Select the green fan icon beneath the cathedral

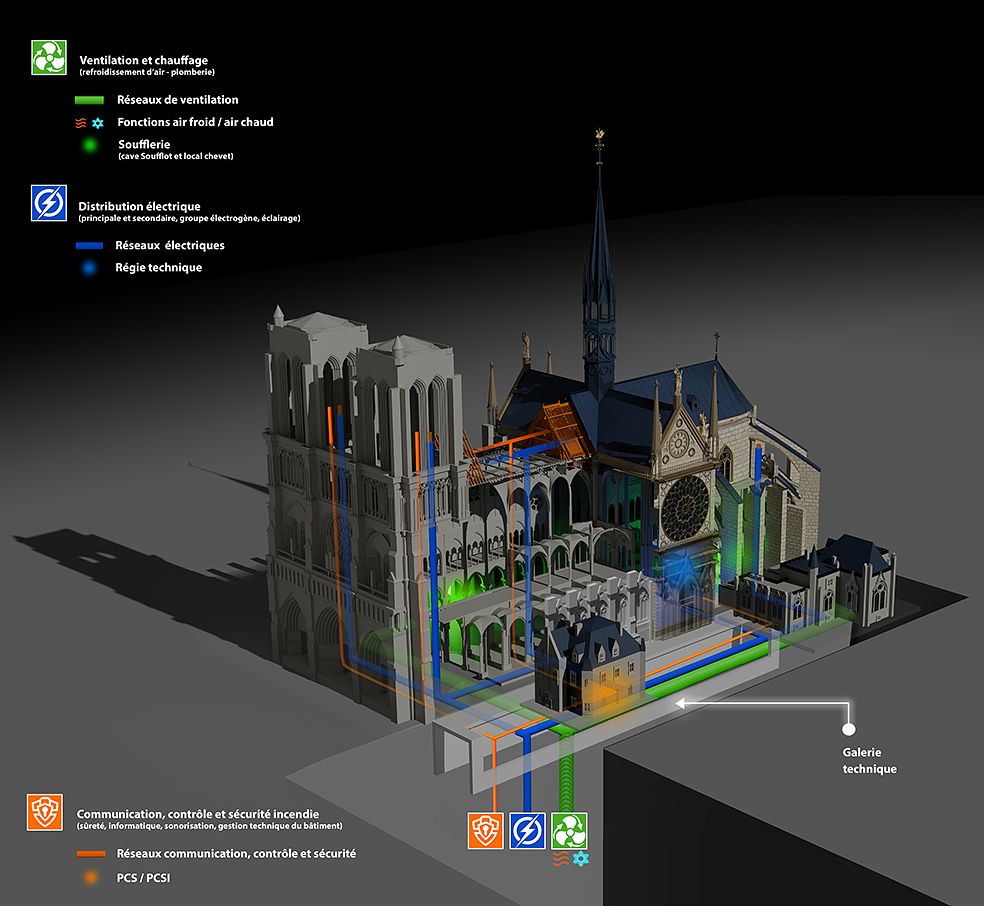(x=569, y=831)
